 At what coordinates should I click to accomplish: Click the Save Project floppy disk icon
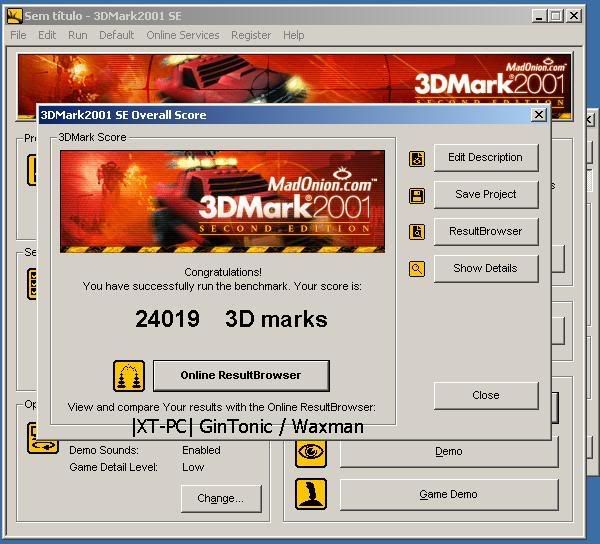click(417, 195)
